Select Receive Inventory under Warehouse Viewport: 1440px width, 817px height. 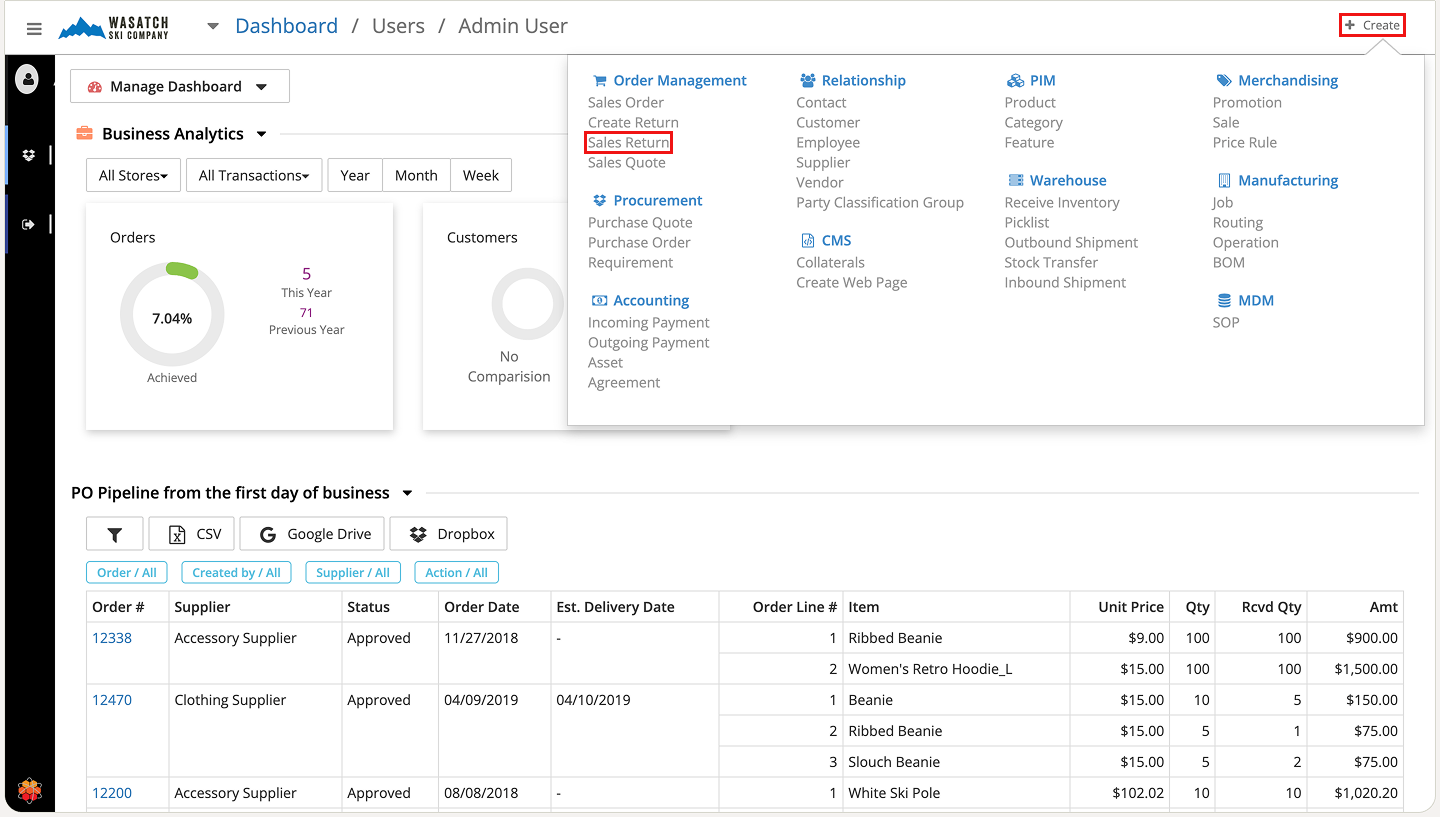[x=1062, y=202]
